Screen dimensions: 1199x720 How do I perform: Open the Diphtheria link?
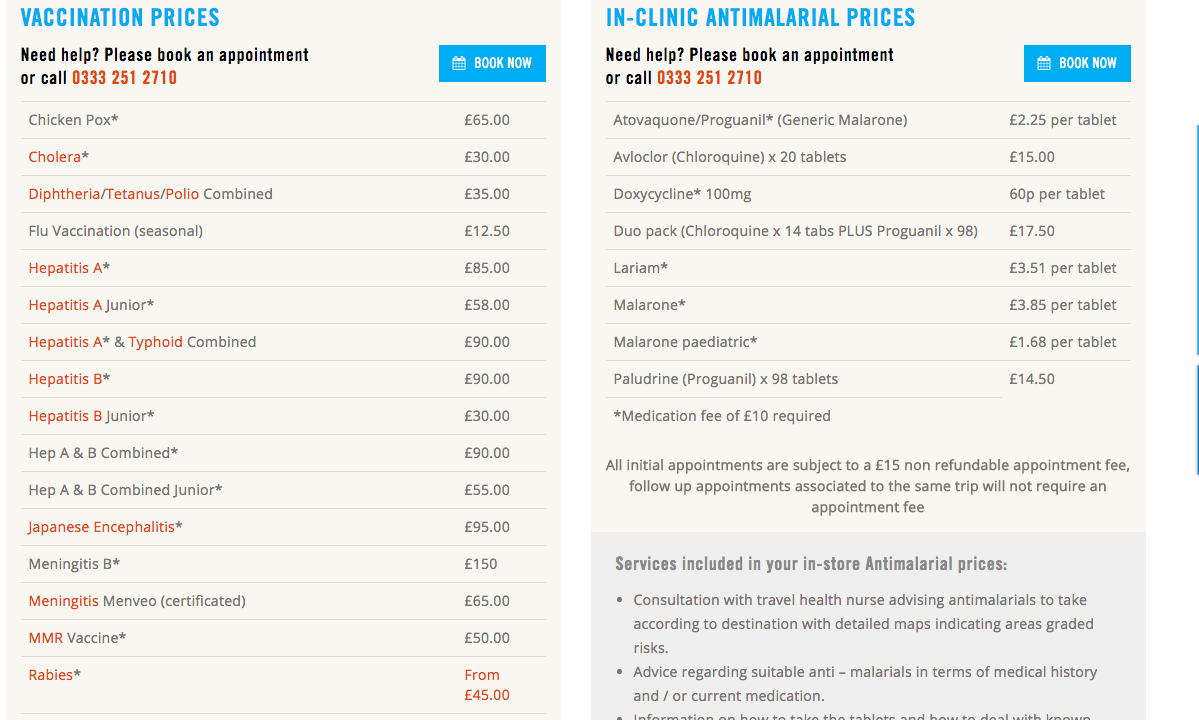[x=64, y=194]
